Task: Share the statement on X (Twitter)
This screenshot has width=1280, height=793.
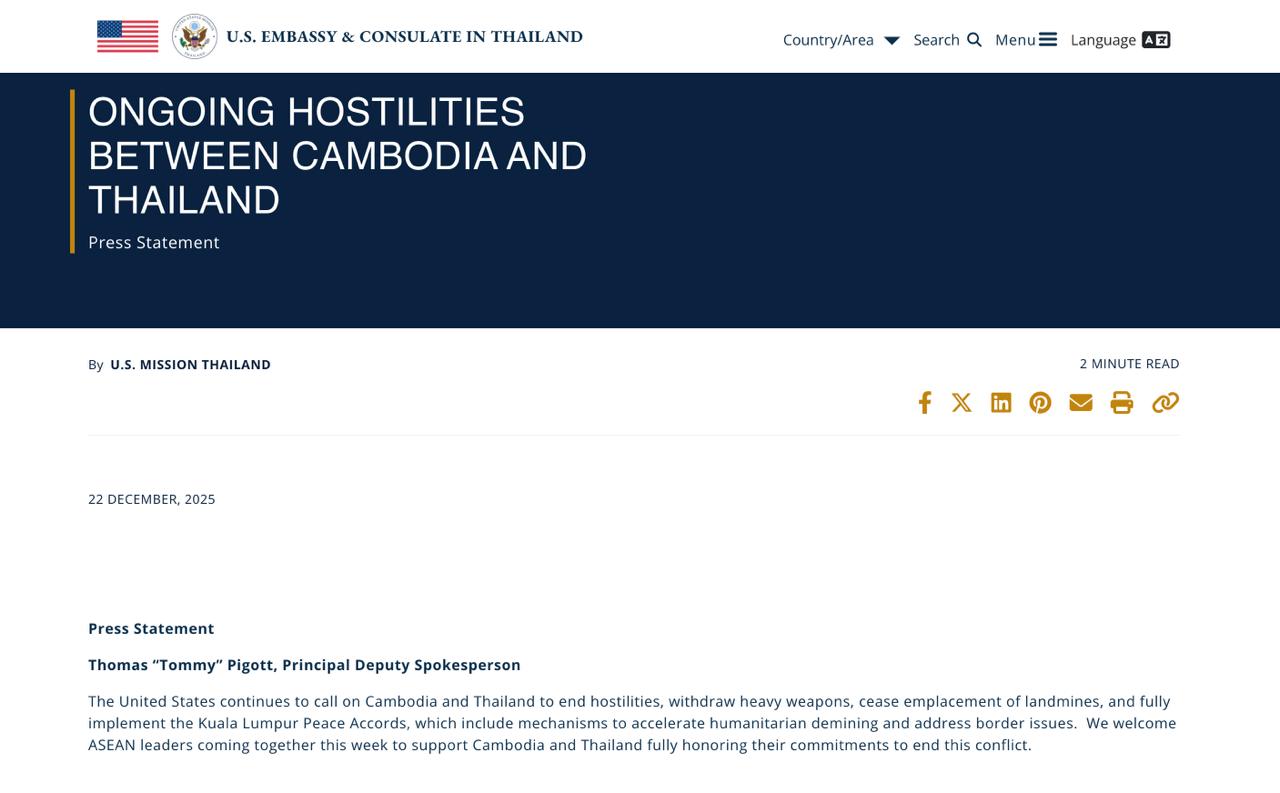Action: coord(962,403)
